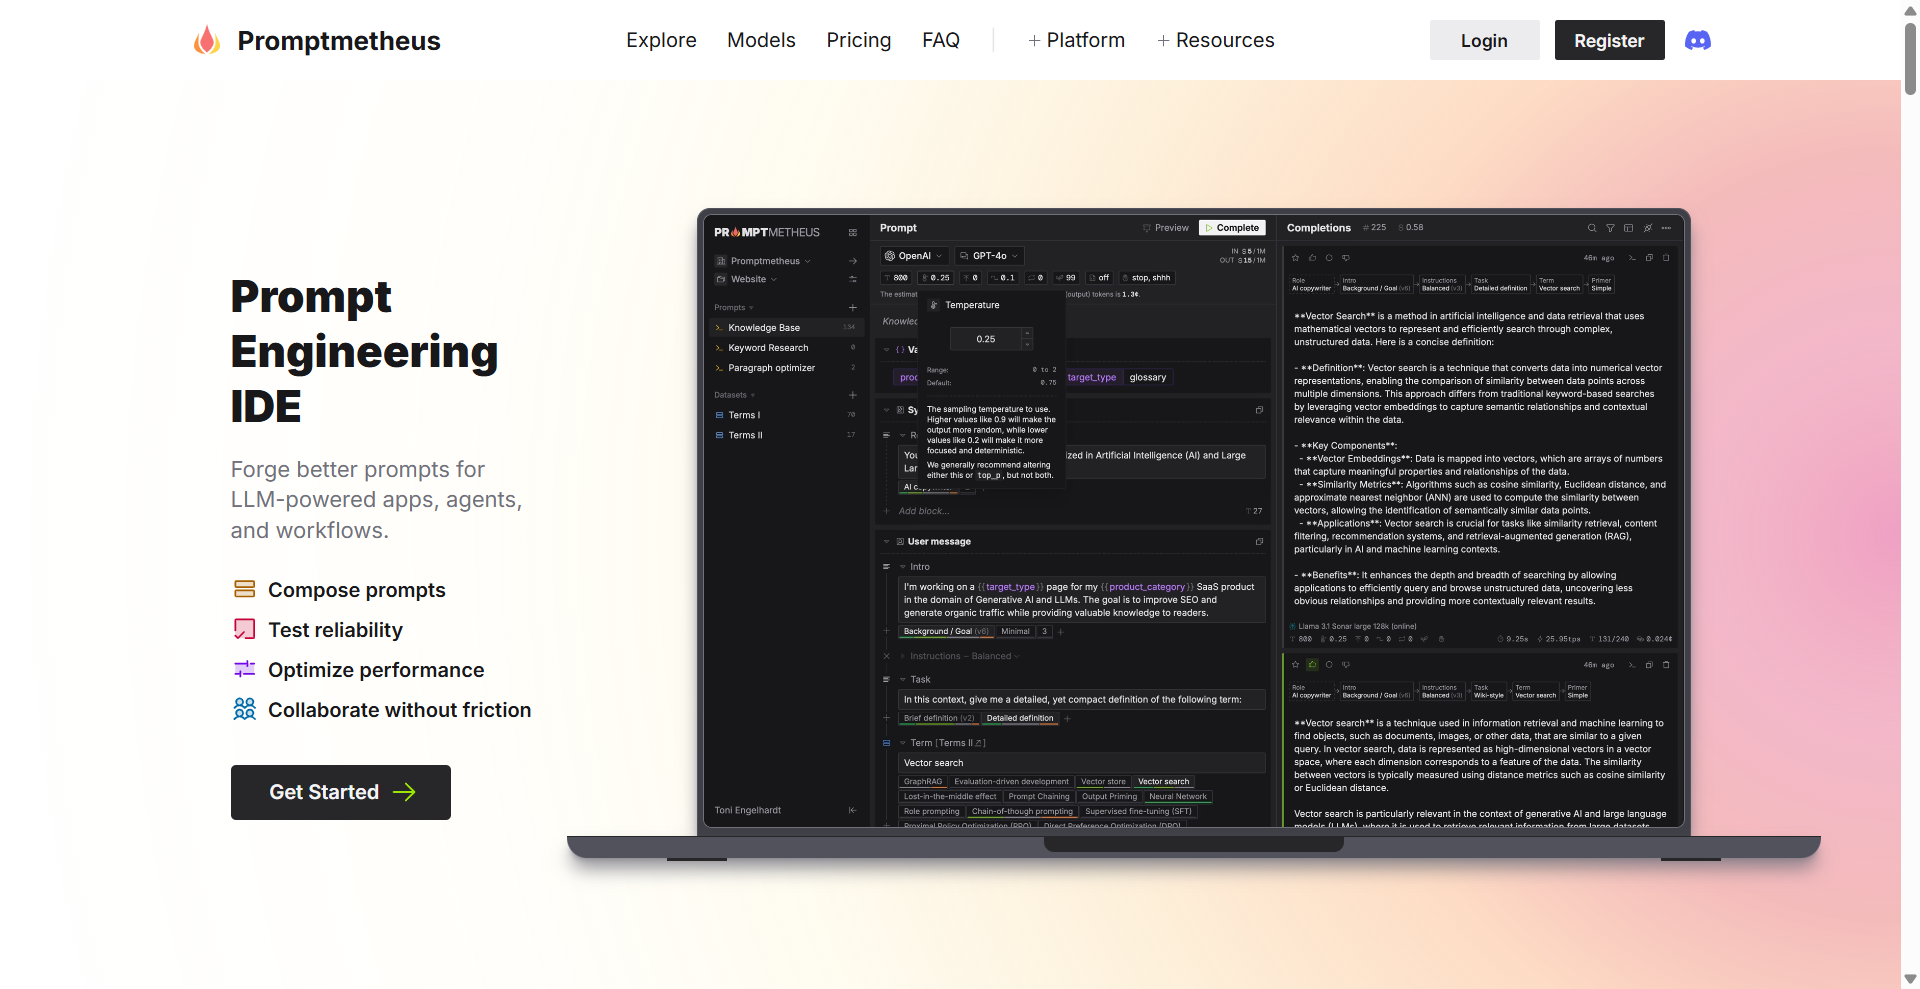Expand the Platform menu

pos(1076,41)
